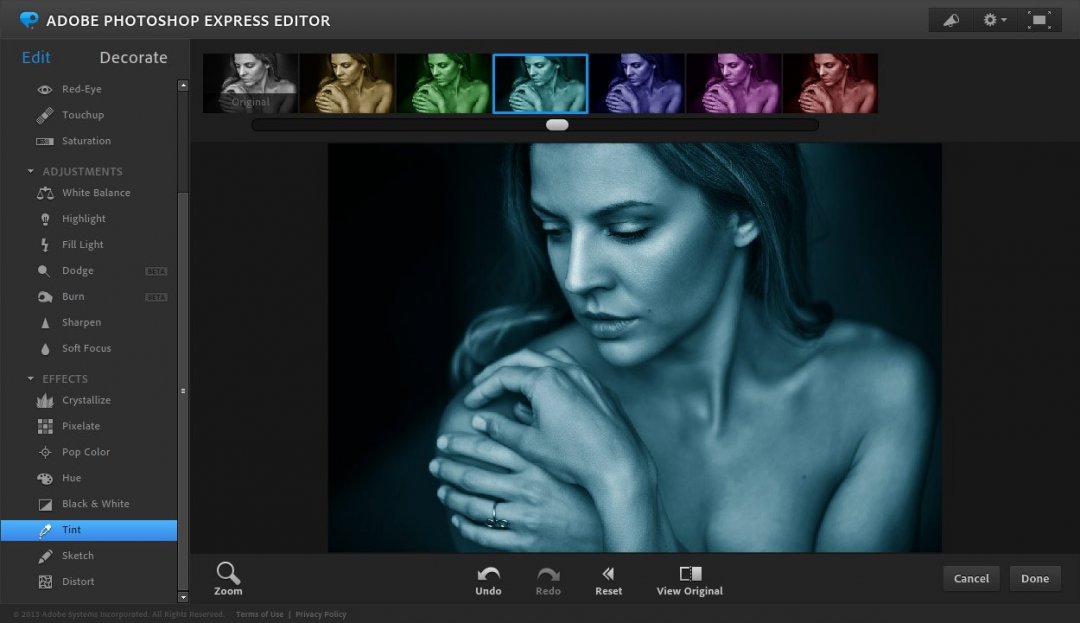Undo the last edit
Screen dimensions: 1080x623
(488, 581)
